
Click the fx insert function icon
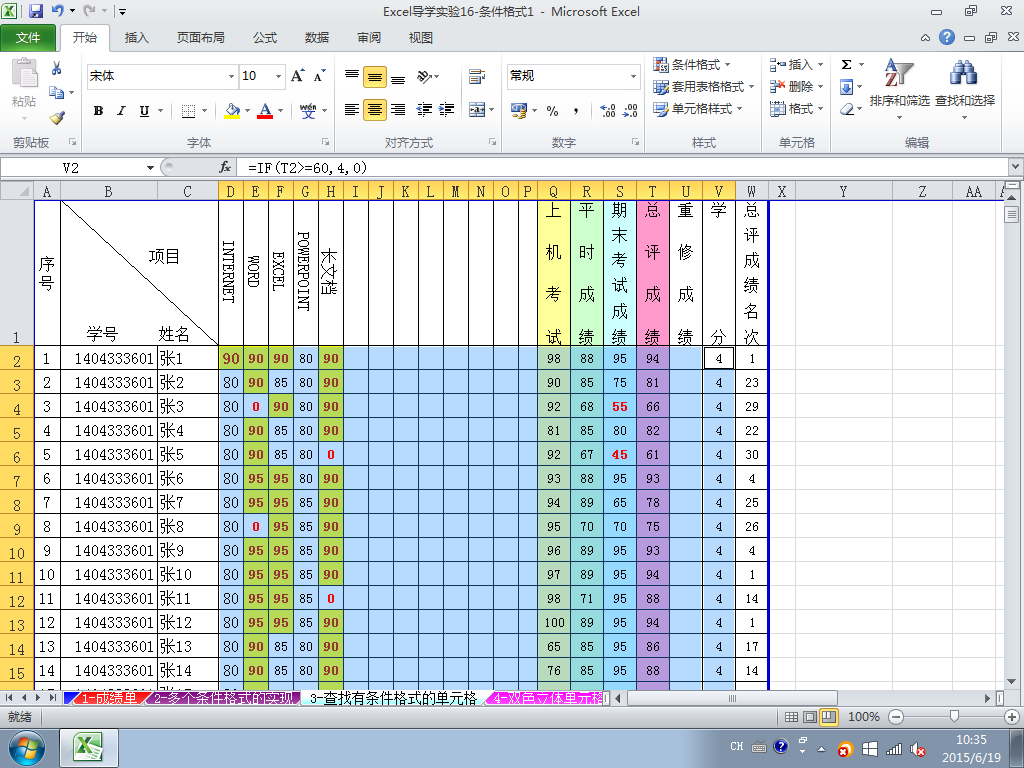tap(225, 168)
